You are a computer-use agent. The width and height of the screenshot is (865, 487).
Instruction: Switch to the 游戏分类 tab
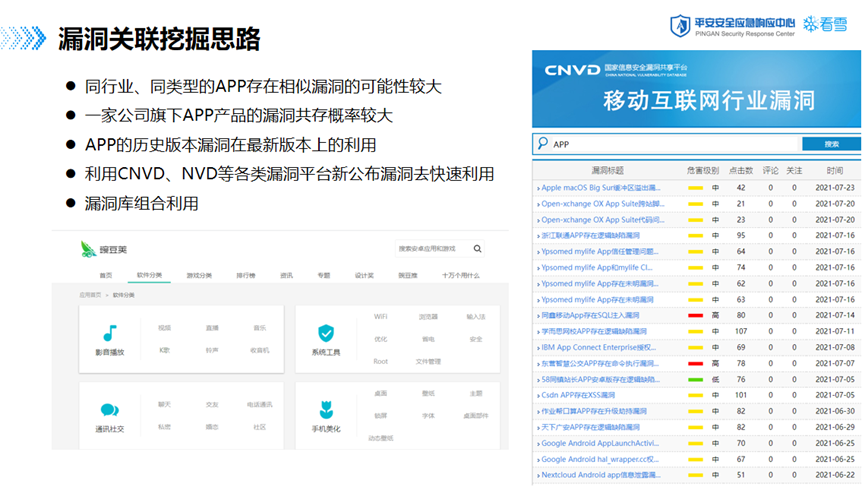tap(199, 275)
